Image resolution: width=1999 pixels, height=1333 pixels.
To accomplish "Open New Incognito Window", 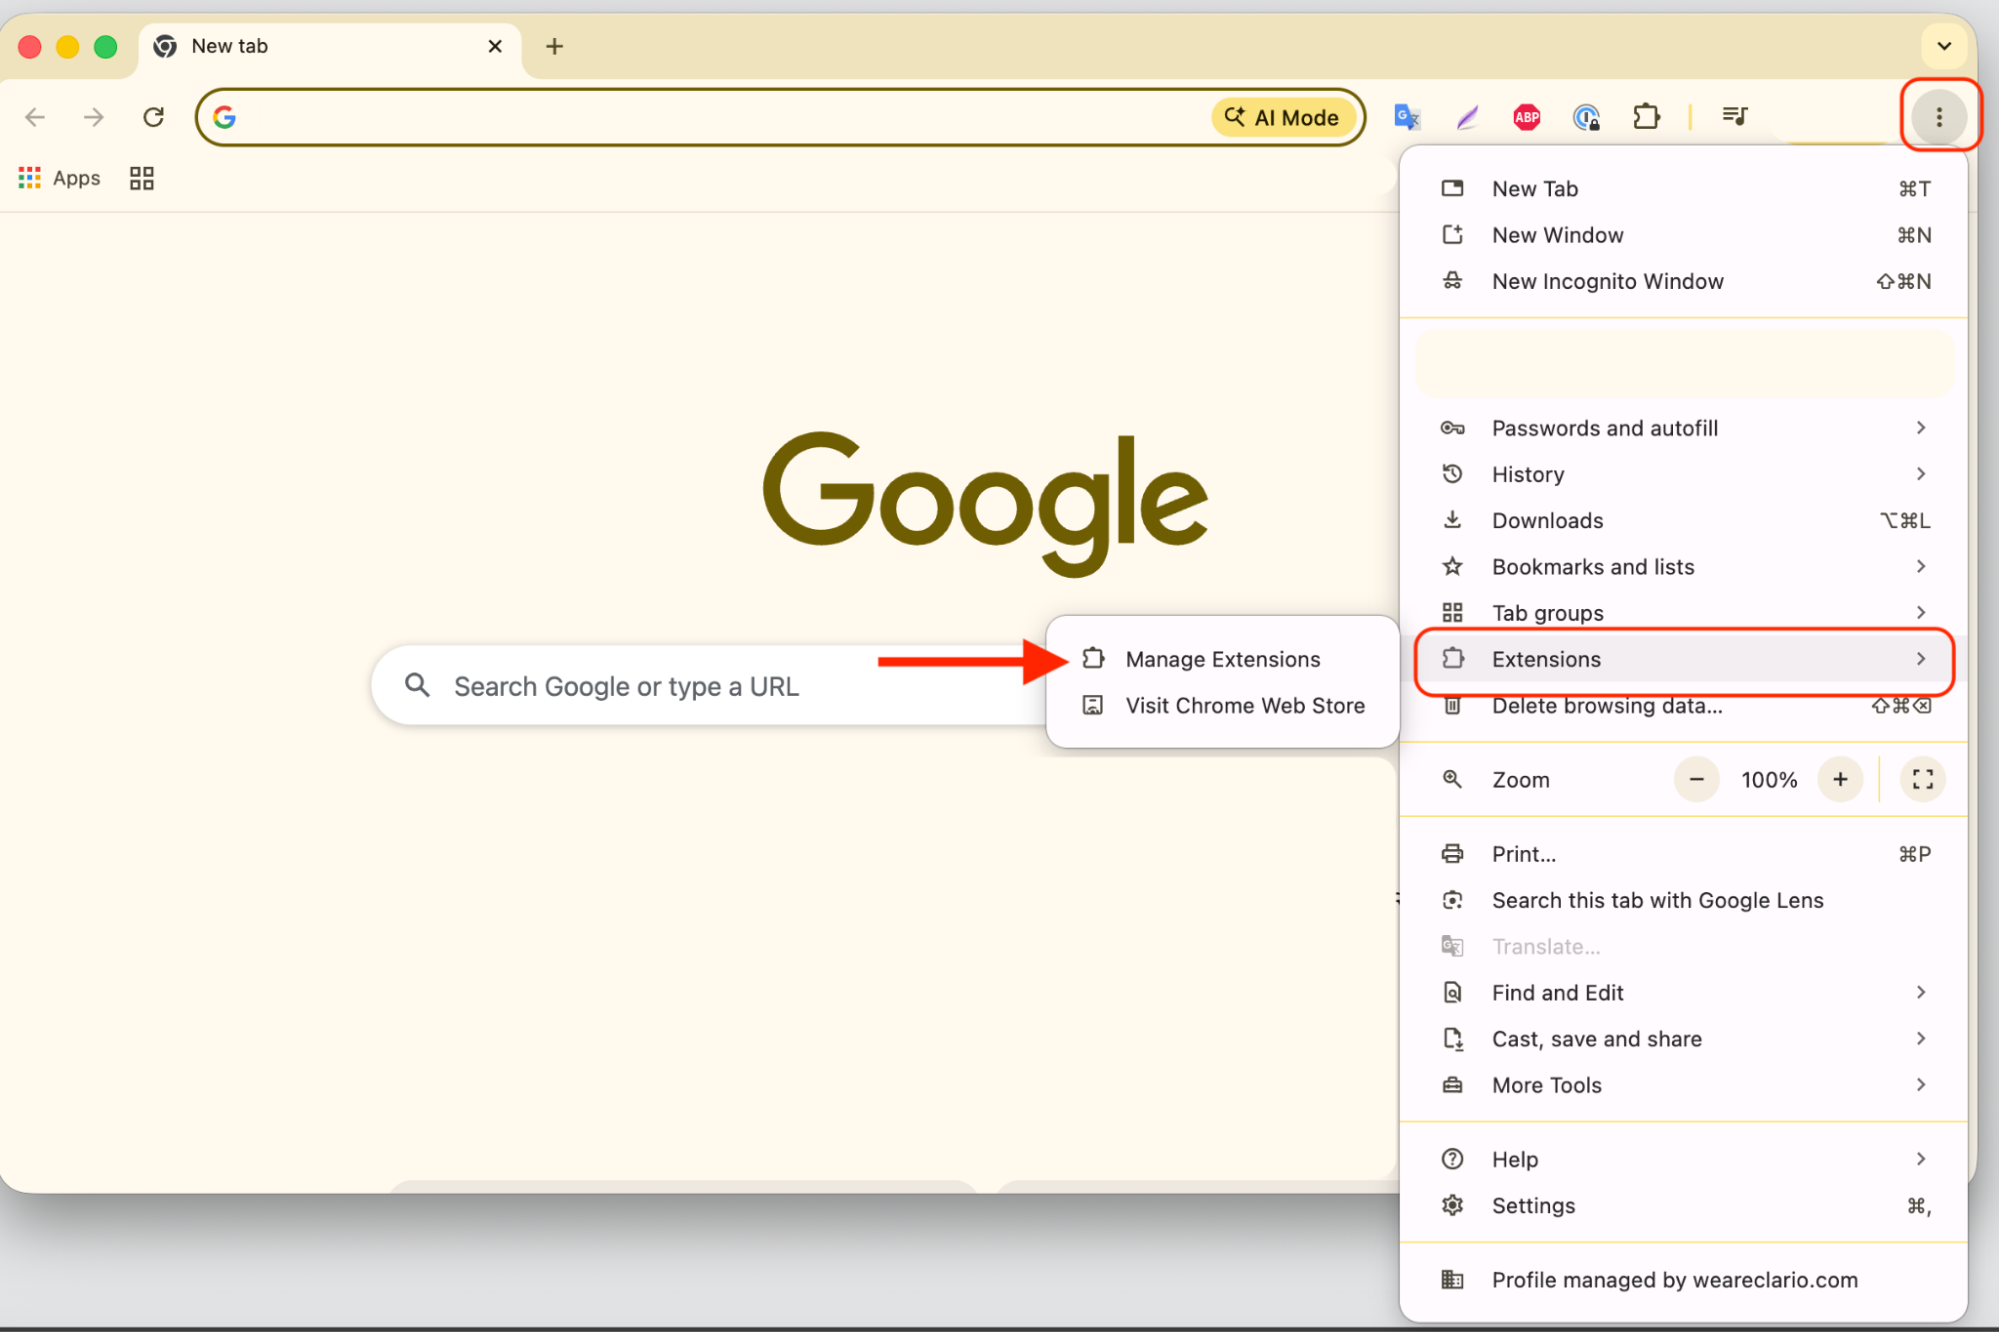I will (1685, 281).
